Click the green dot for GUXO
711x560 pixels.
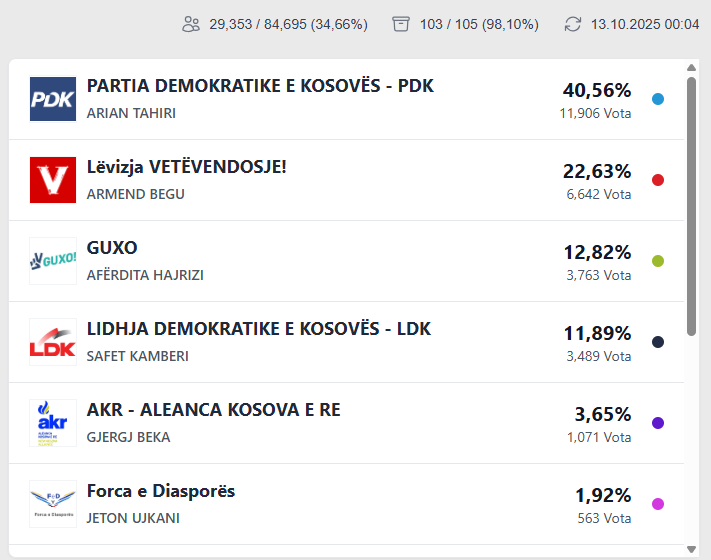coord(657,261)
